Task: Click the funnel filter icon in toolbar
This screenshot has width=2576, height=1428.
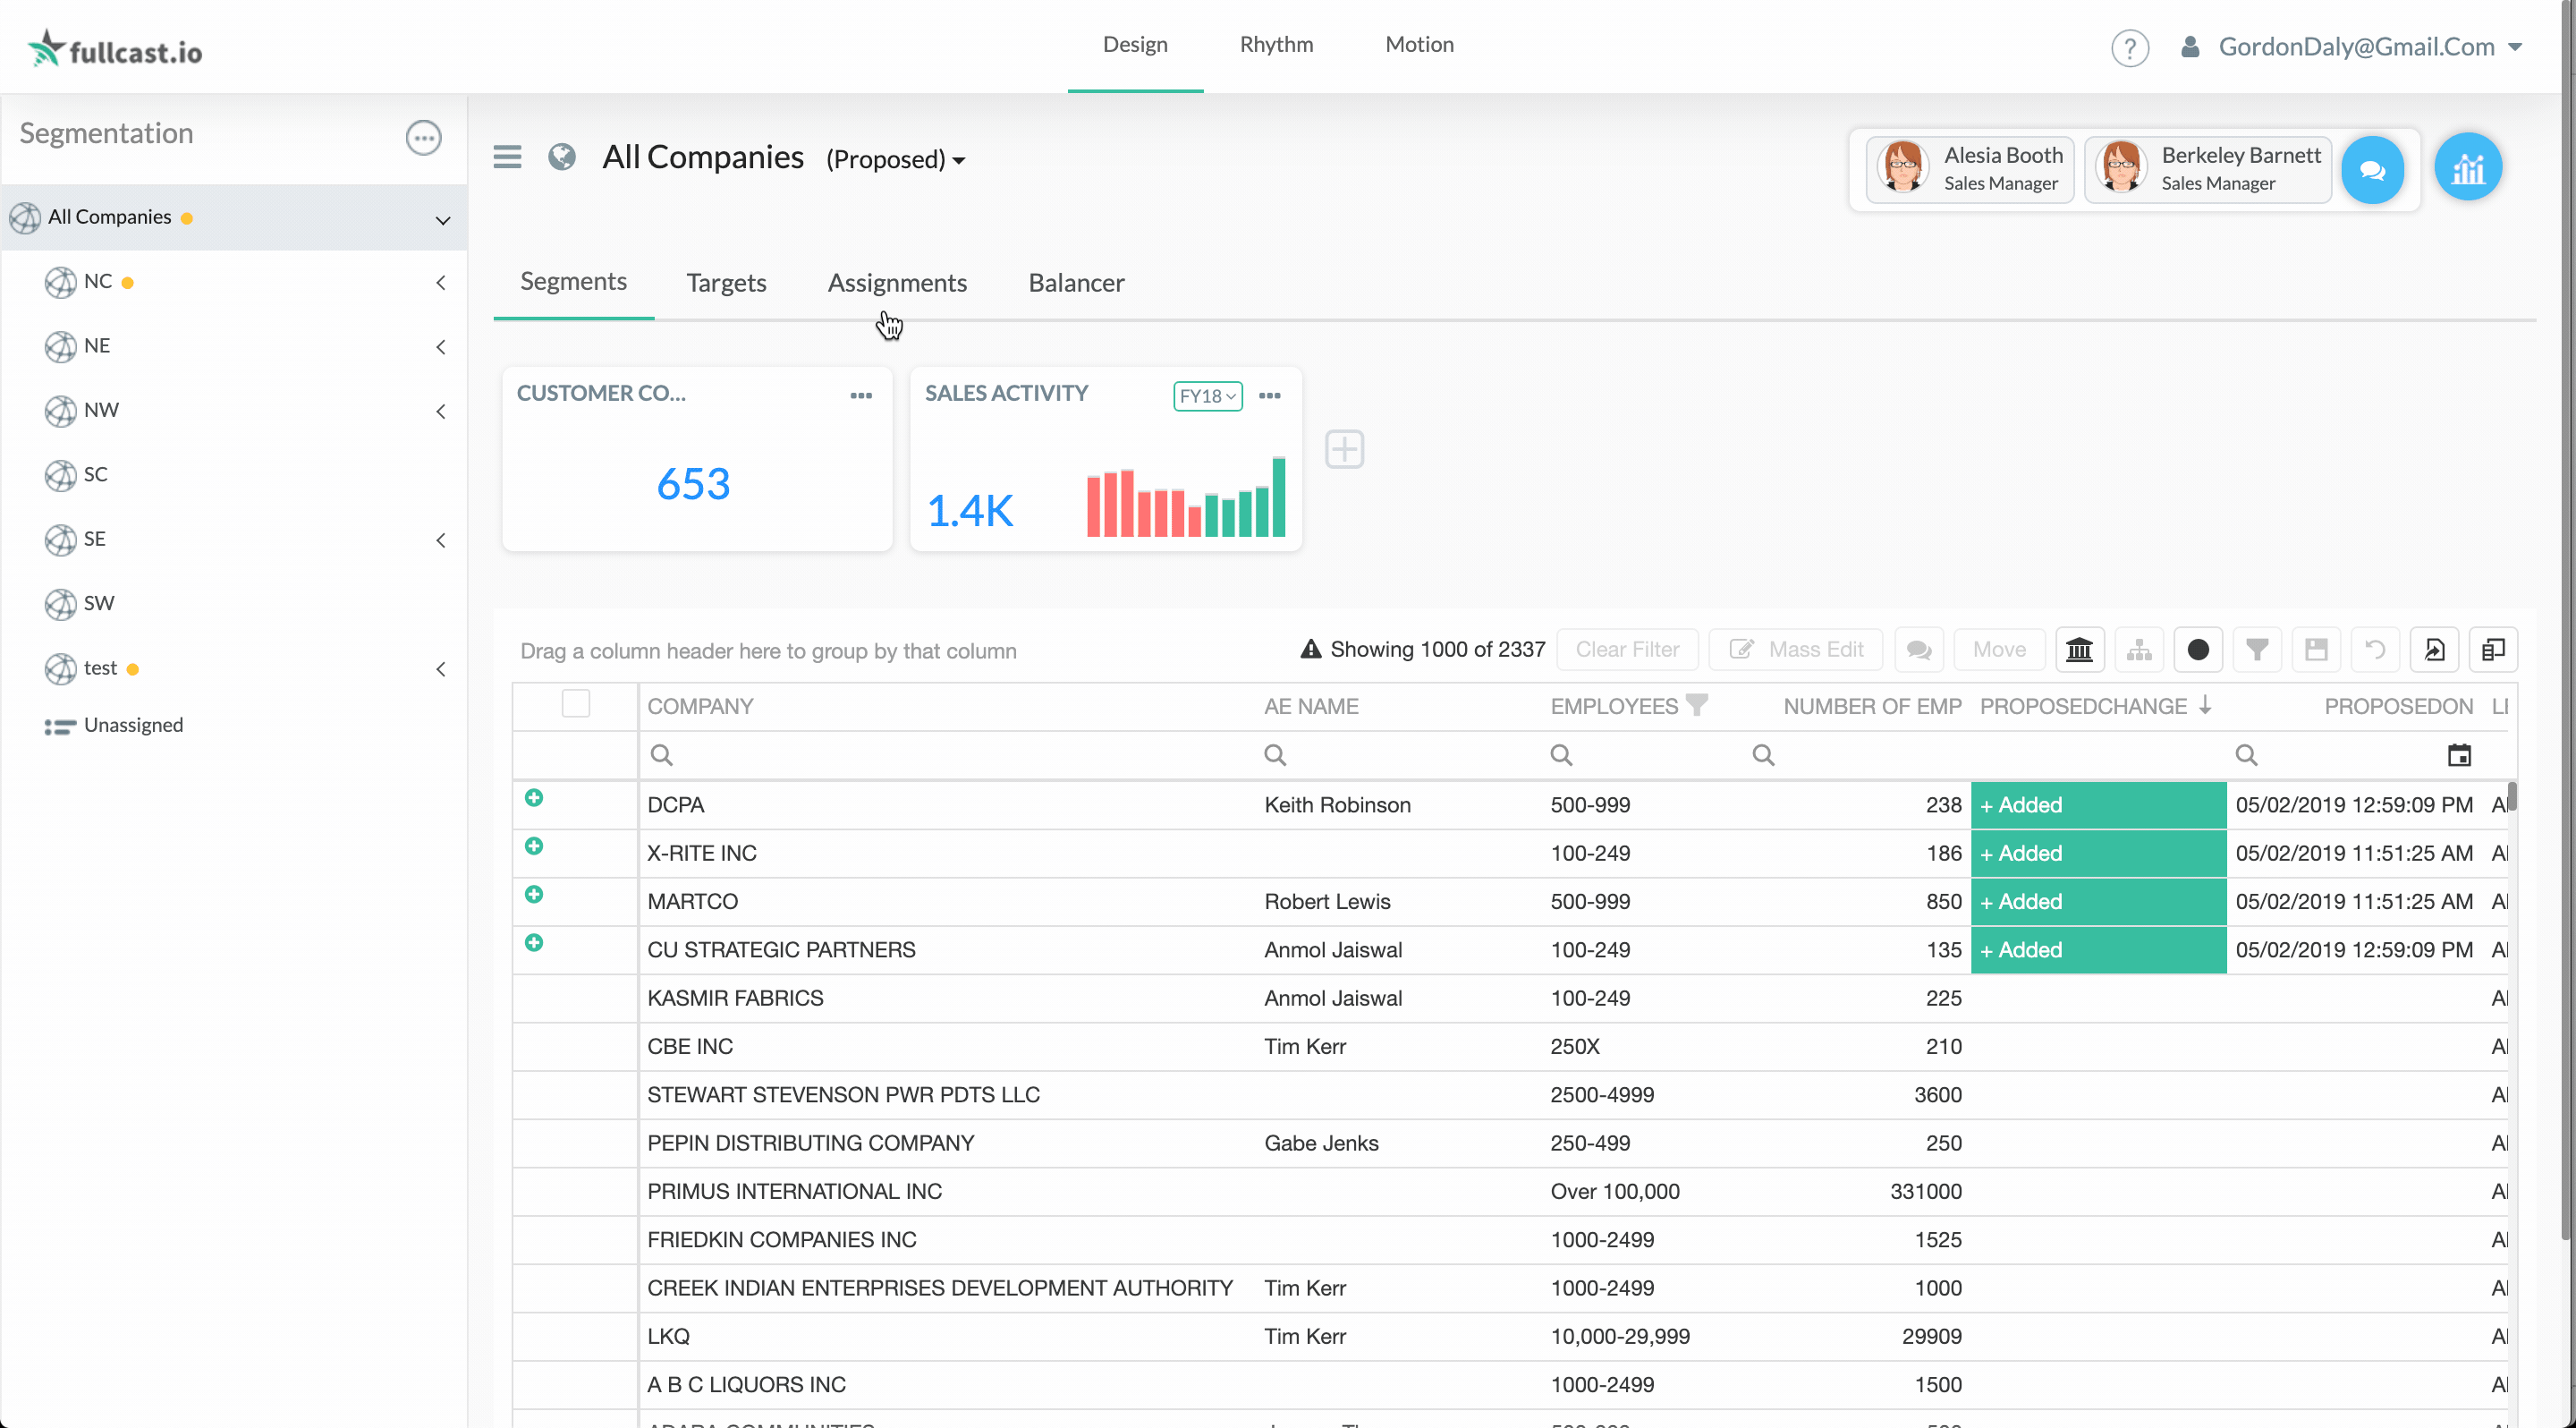Action: 2257,650
